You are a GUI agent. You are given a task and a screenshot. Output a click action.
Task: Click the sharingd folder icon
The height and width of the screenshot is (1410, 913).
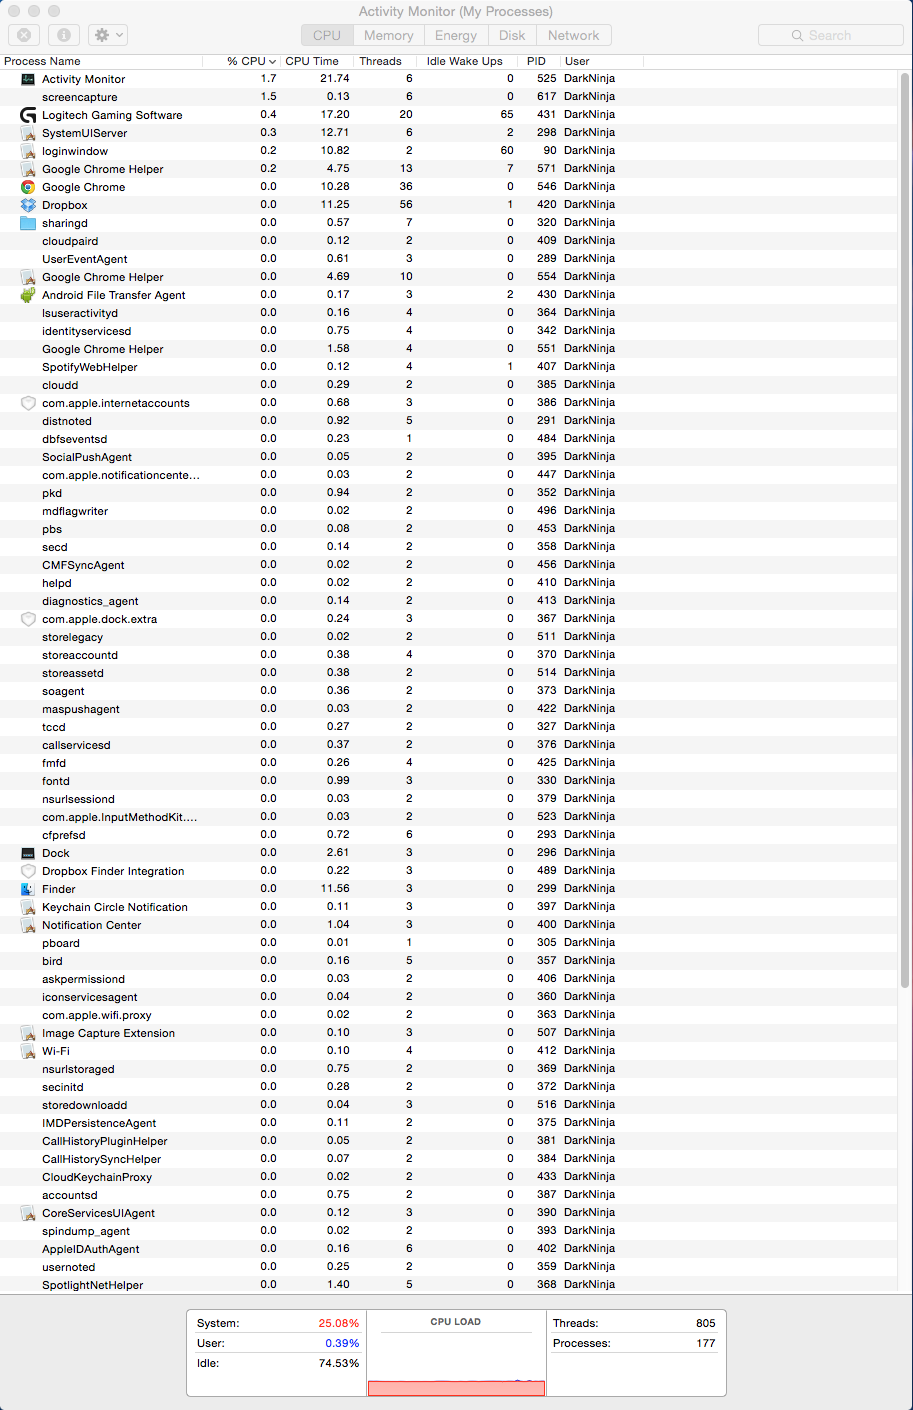(x=28, y=223)
